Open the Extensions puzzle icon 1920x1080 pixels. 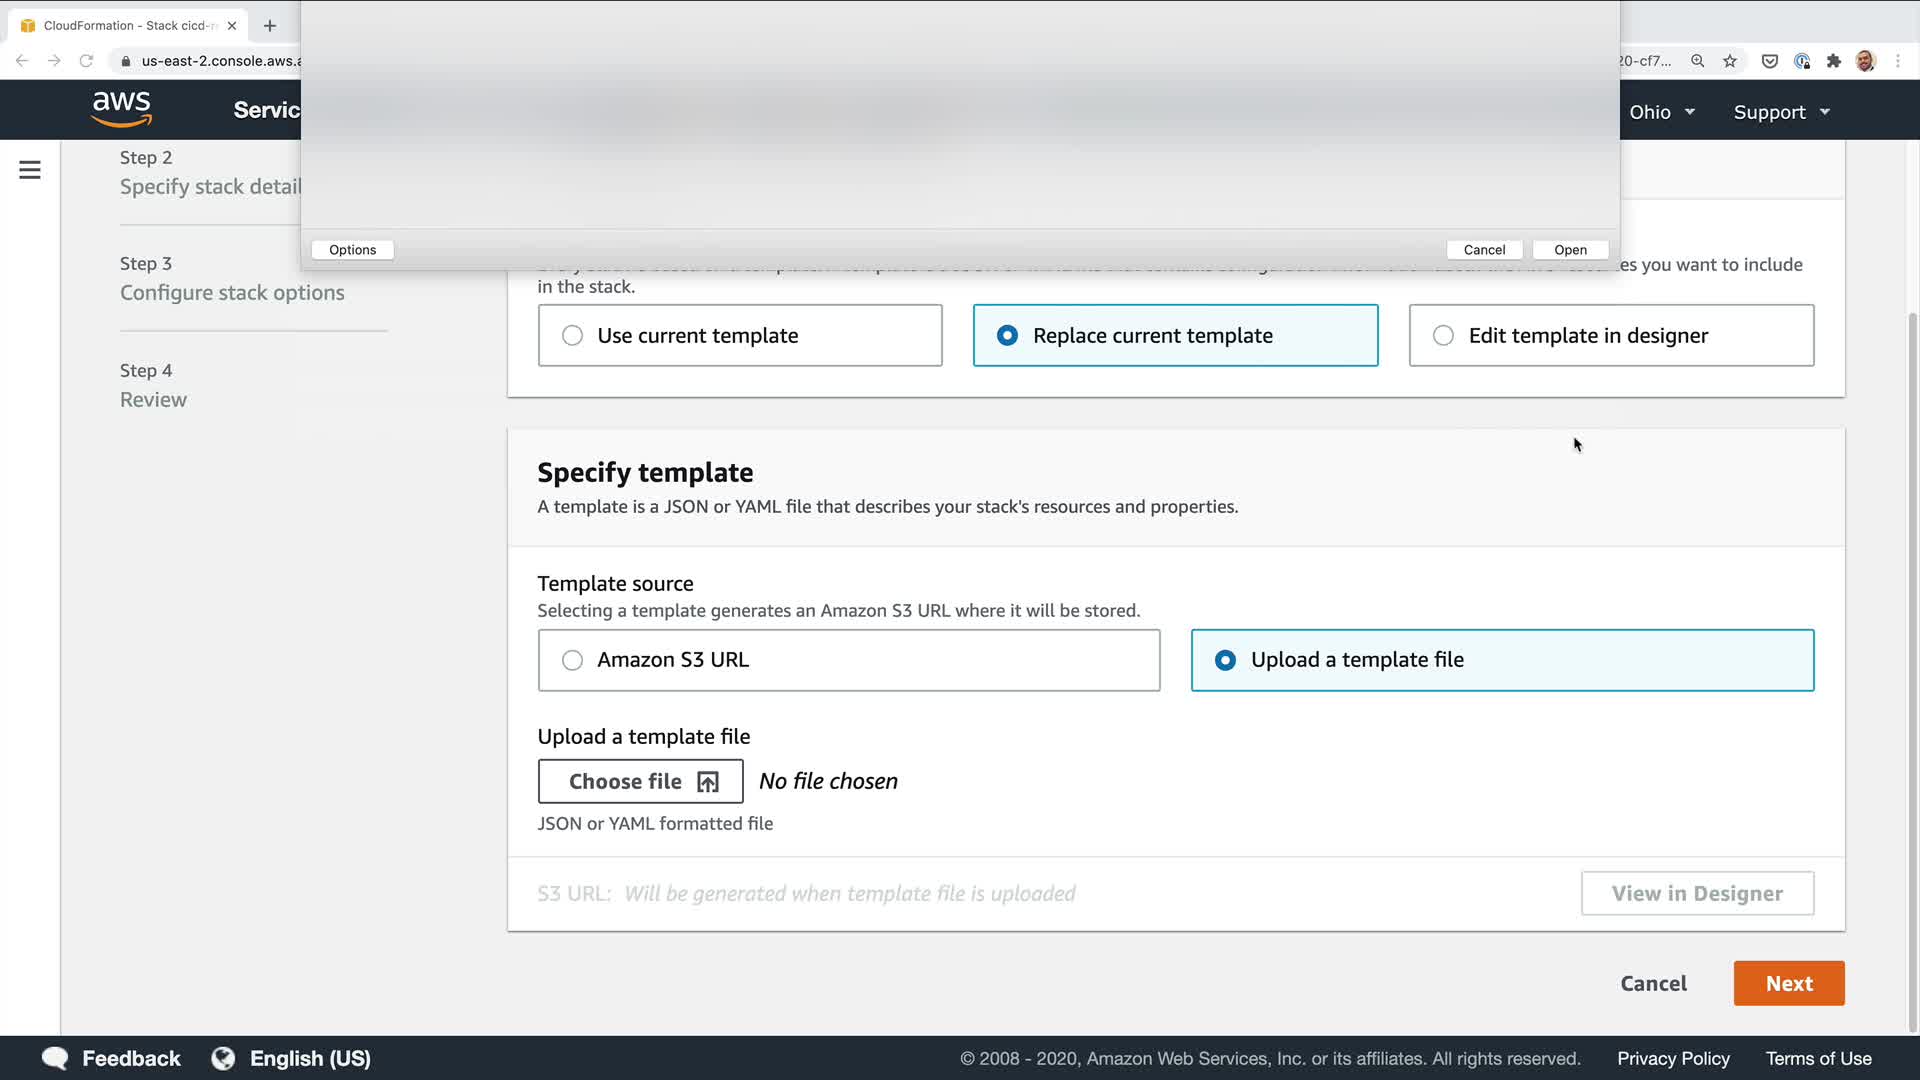[1833, 61]
